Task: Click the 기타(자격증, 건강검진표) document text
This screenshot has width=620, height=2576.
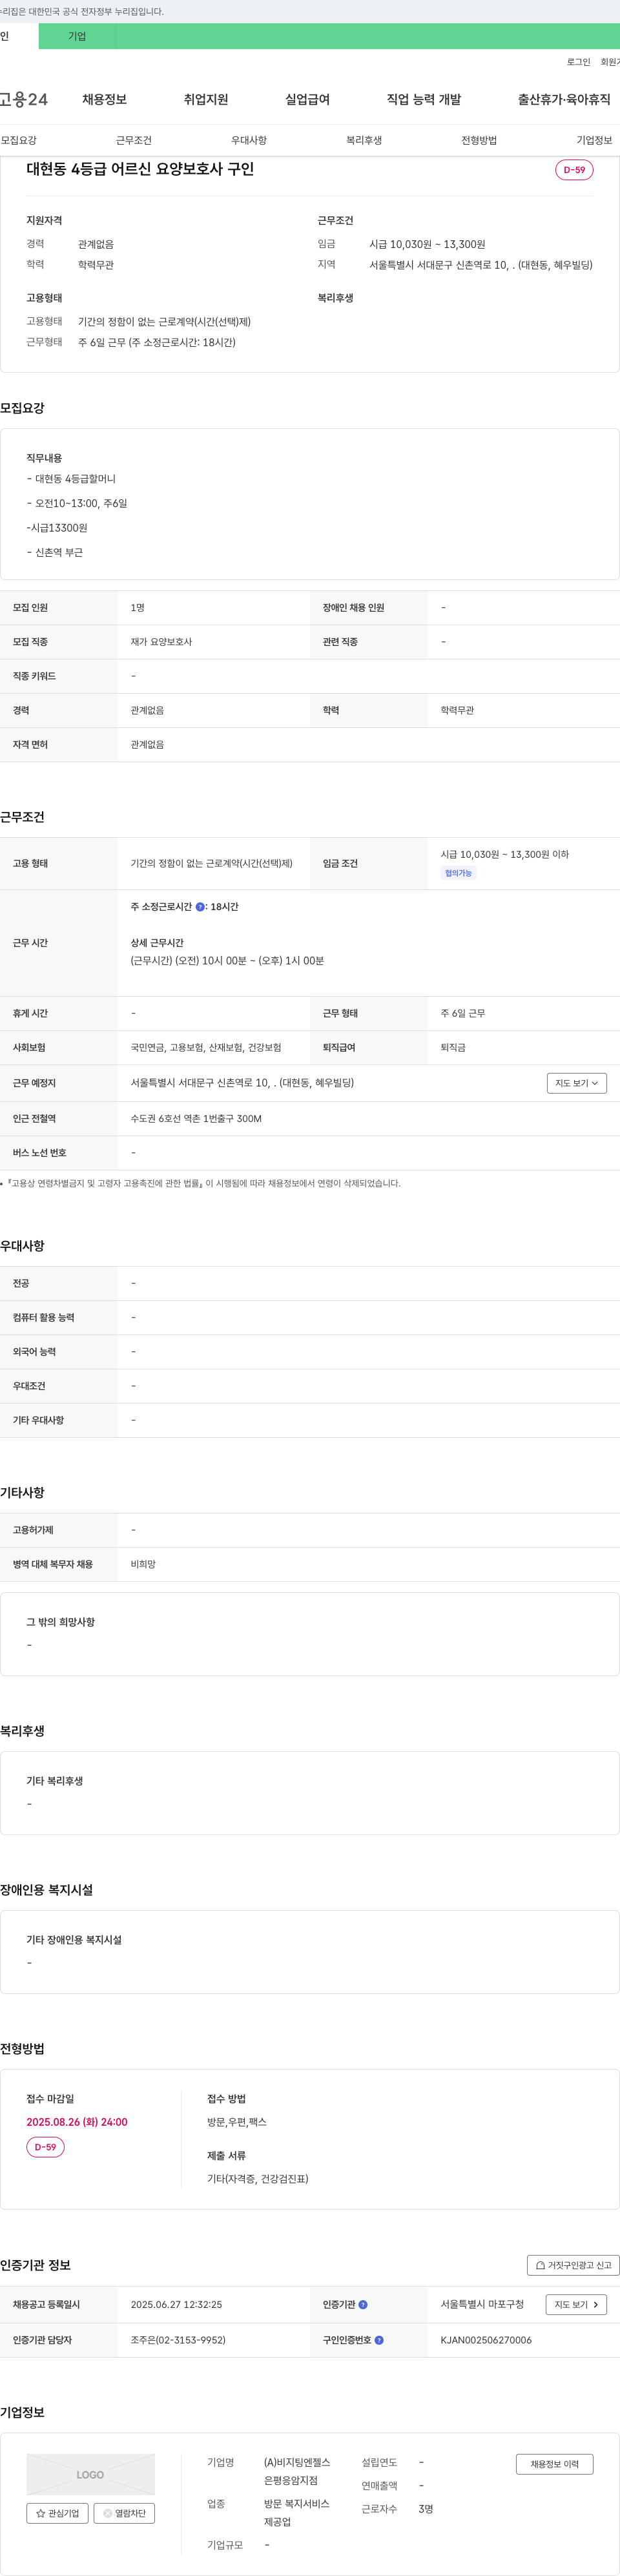Action: click(x=258, y=2179)
